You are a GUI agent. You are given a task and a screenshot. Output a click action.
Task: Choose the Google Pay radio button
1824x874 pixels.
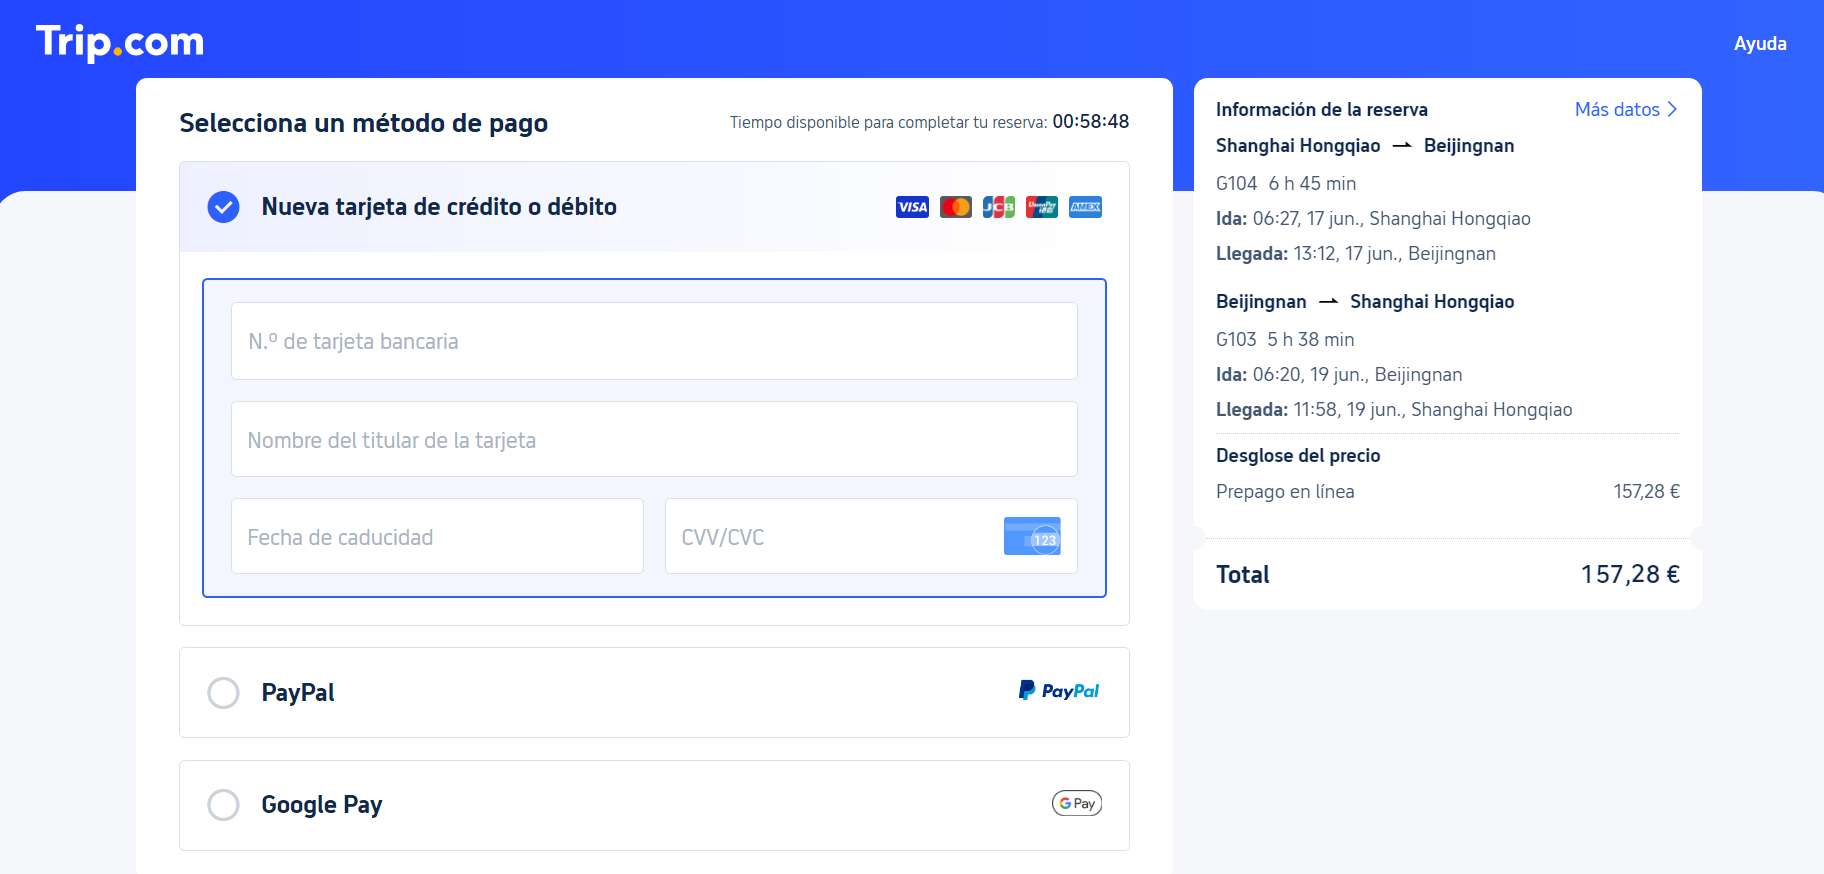[223, 805]
